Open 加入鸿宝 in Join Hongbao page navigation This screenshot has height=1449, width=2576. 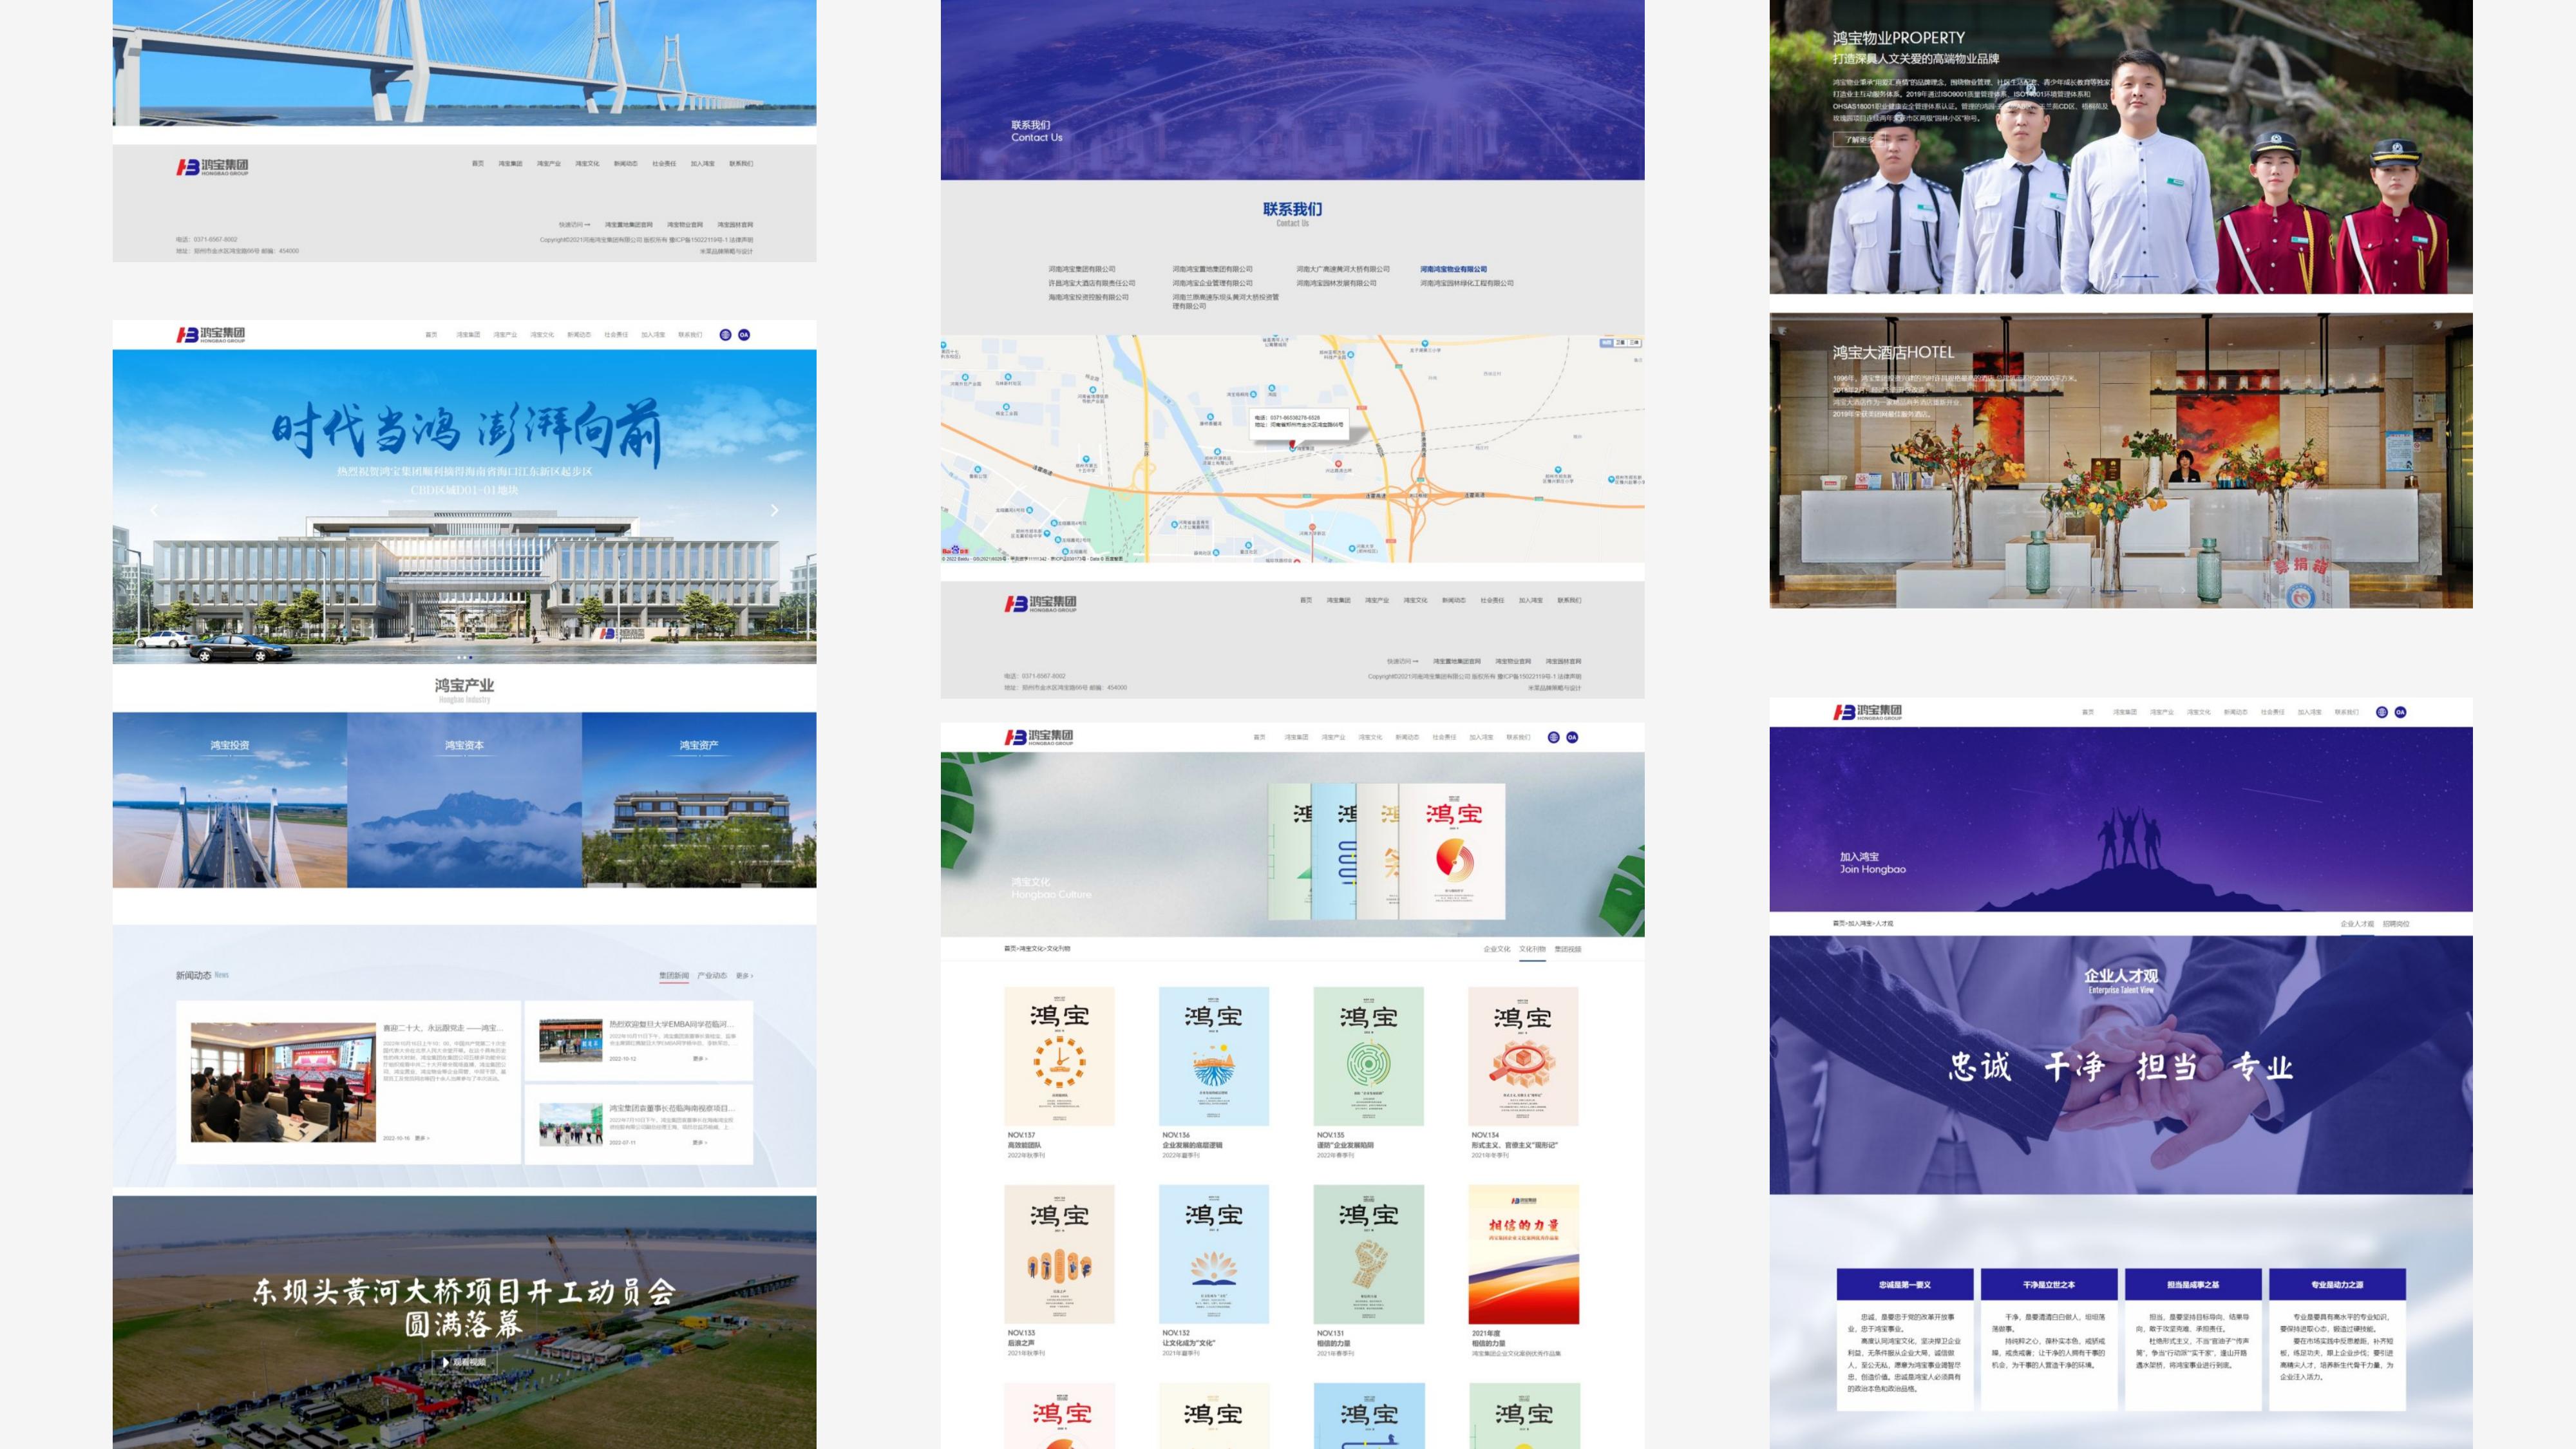coord(2309,712)
